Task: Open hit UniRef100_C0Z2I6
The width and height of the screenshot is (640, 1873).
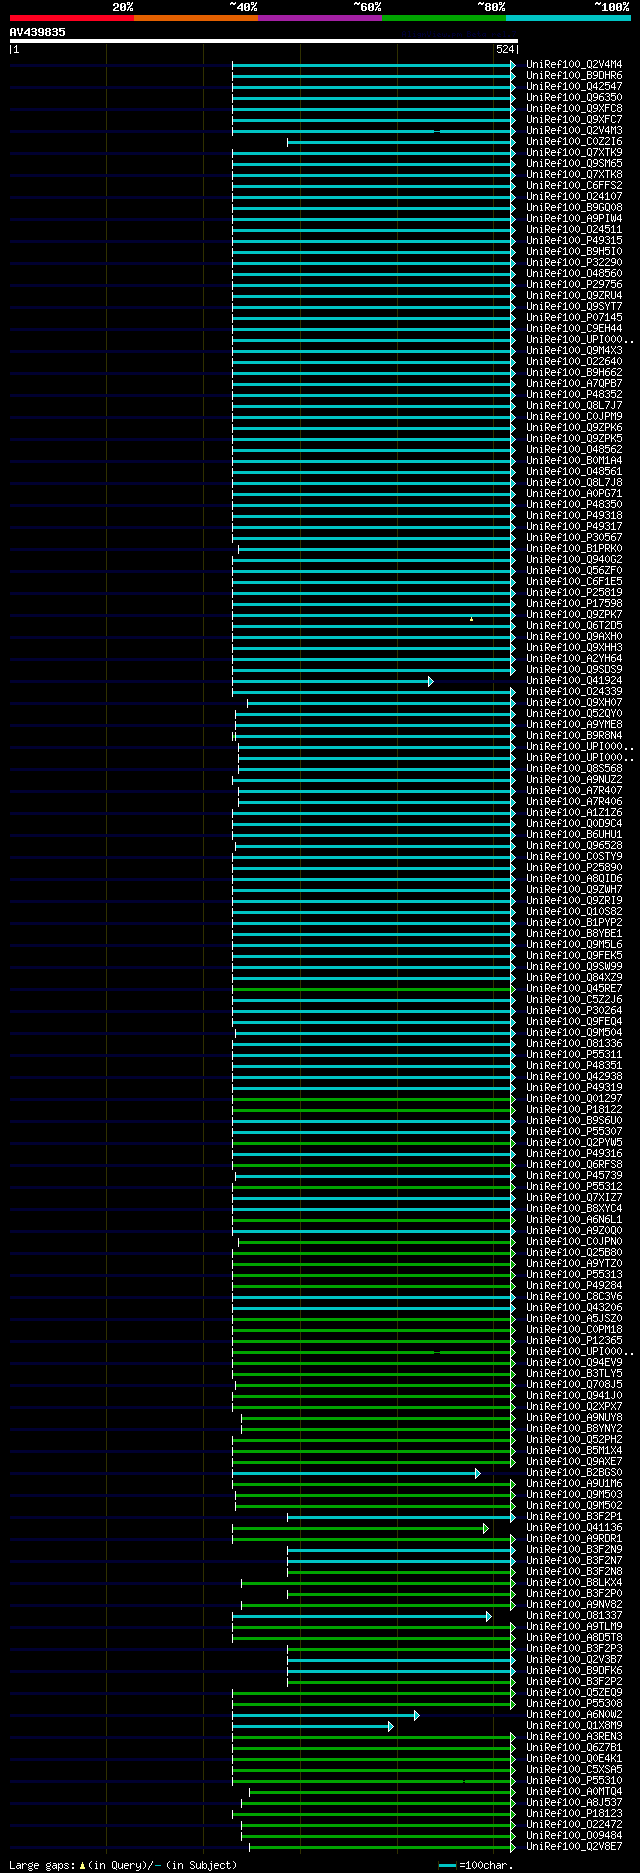Action: [x=574, y=141]
